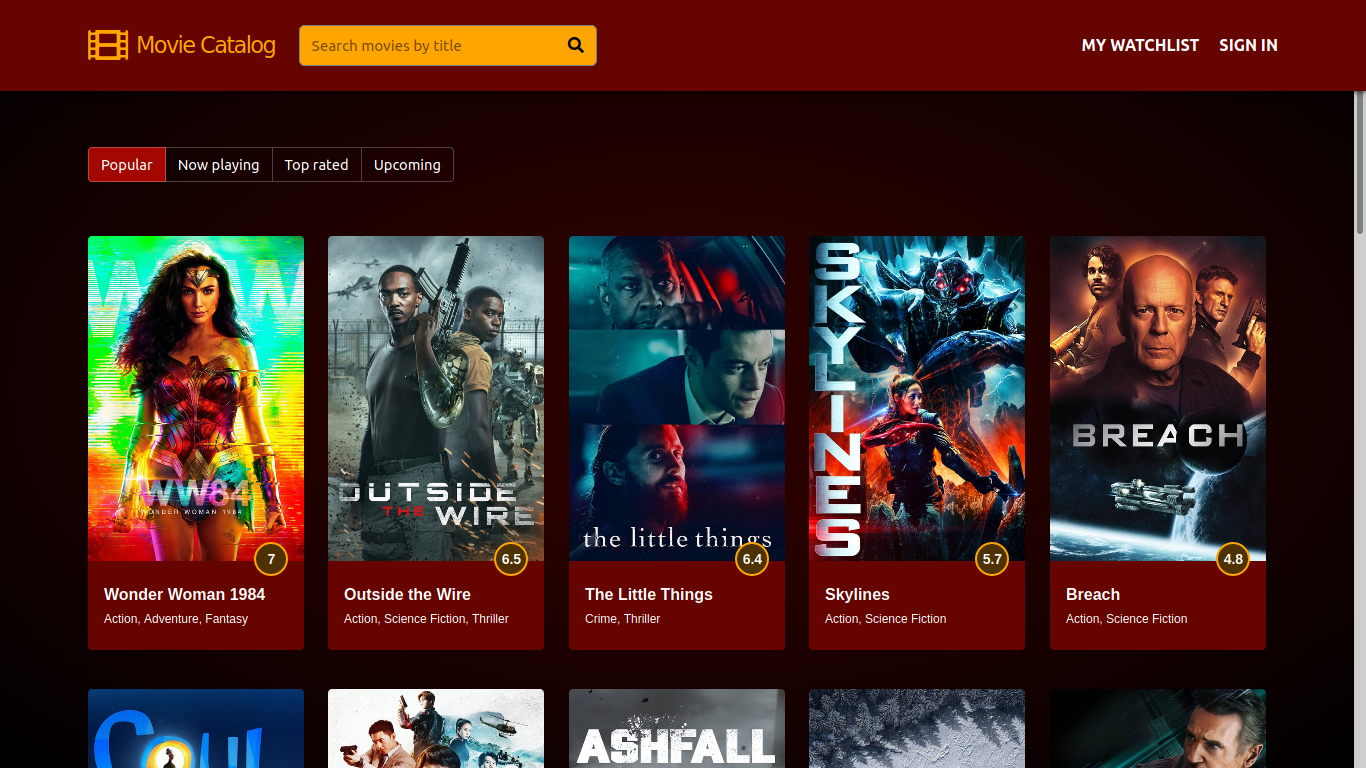1366x768 pixels.
Task: Click the film reel logo icon
Action: coord(108,45)
